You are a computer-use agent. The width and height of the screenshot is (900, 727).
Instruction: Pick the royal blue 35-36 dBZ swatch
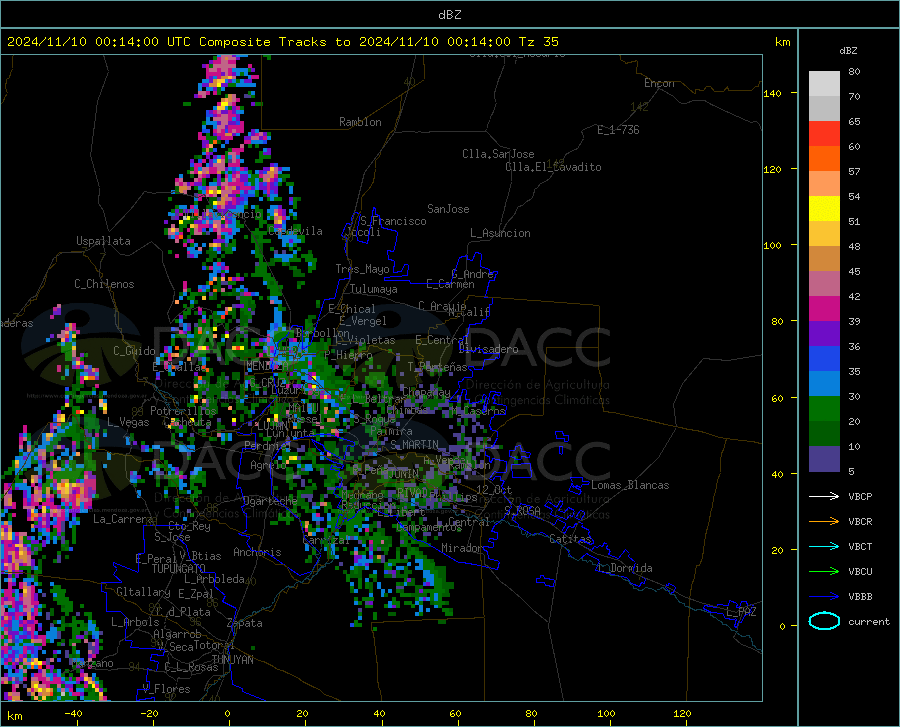tap(824, 359)
